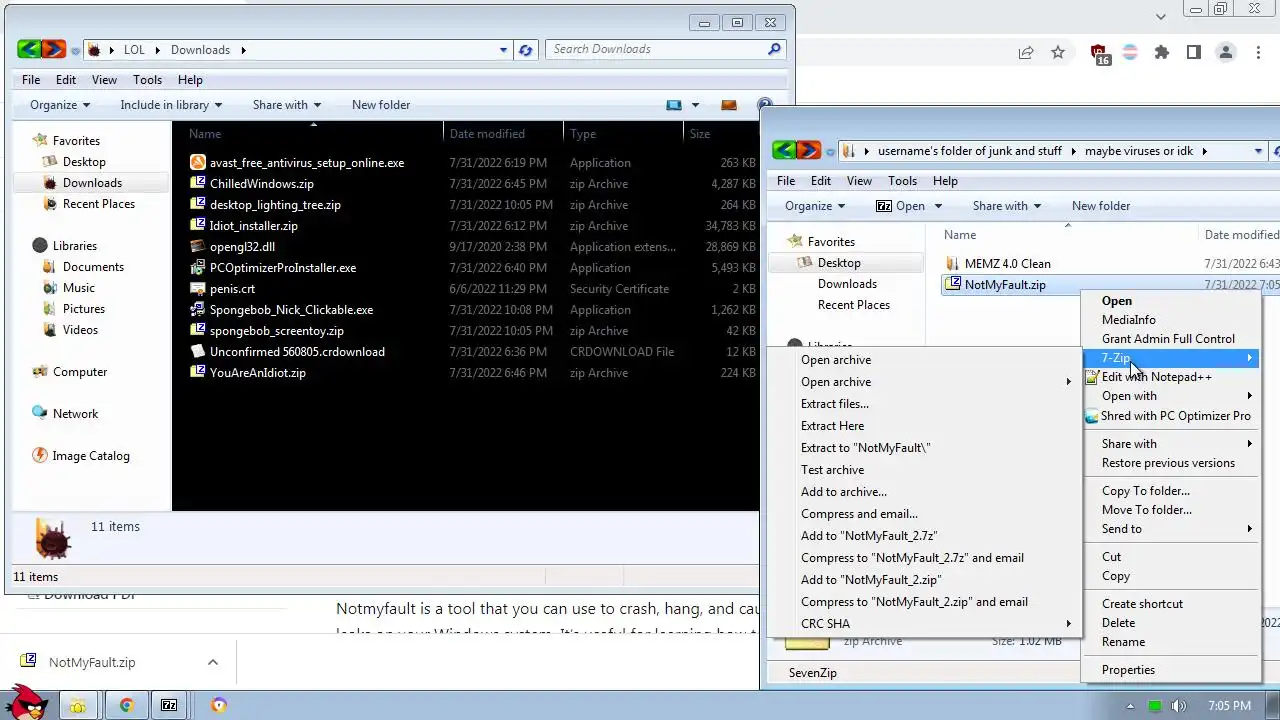1280x720 pixels.
Task: Open Organize dropdown in Downloads window
Action: tap(60, 105)
